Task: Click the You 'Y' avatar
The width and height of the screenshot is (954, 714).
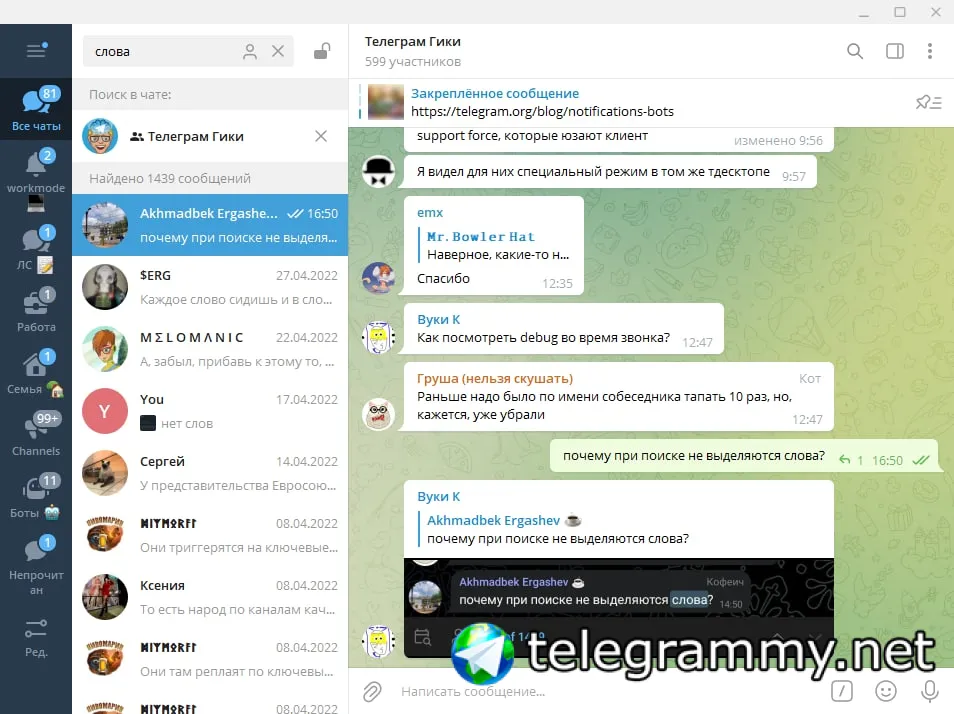Action: click(x=105, y=411)
